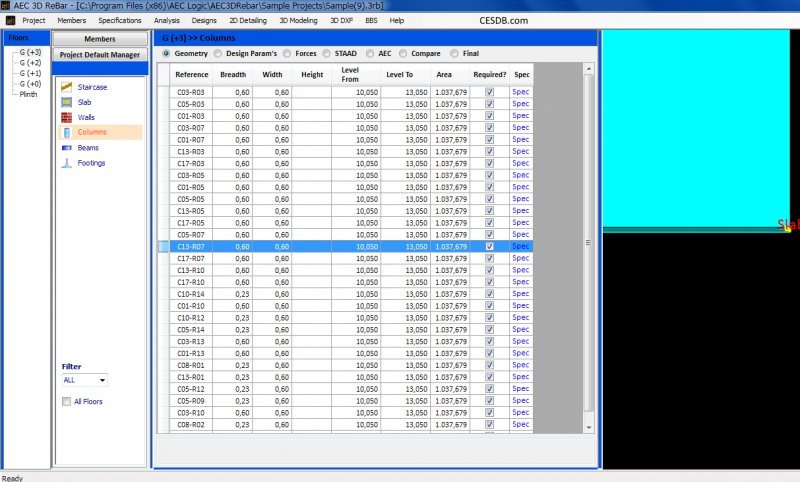The image size is (800, 482).
Task: Select the C05-R09 reference cell
Action: (x=191, y=401)
